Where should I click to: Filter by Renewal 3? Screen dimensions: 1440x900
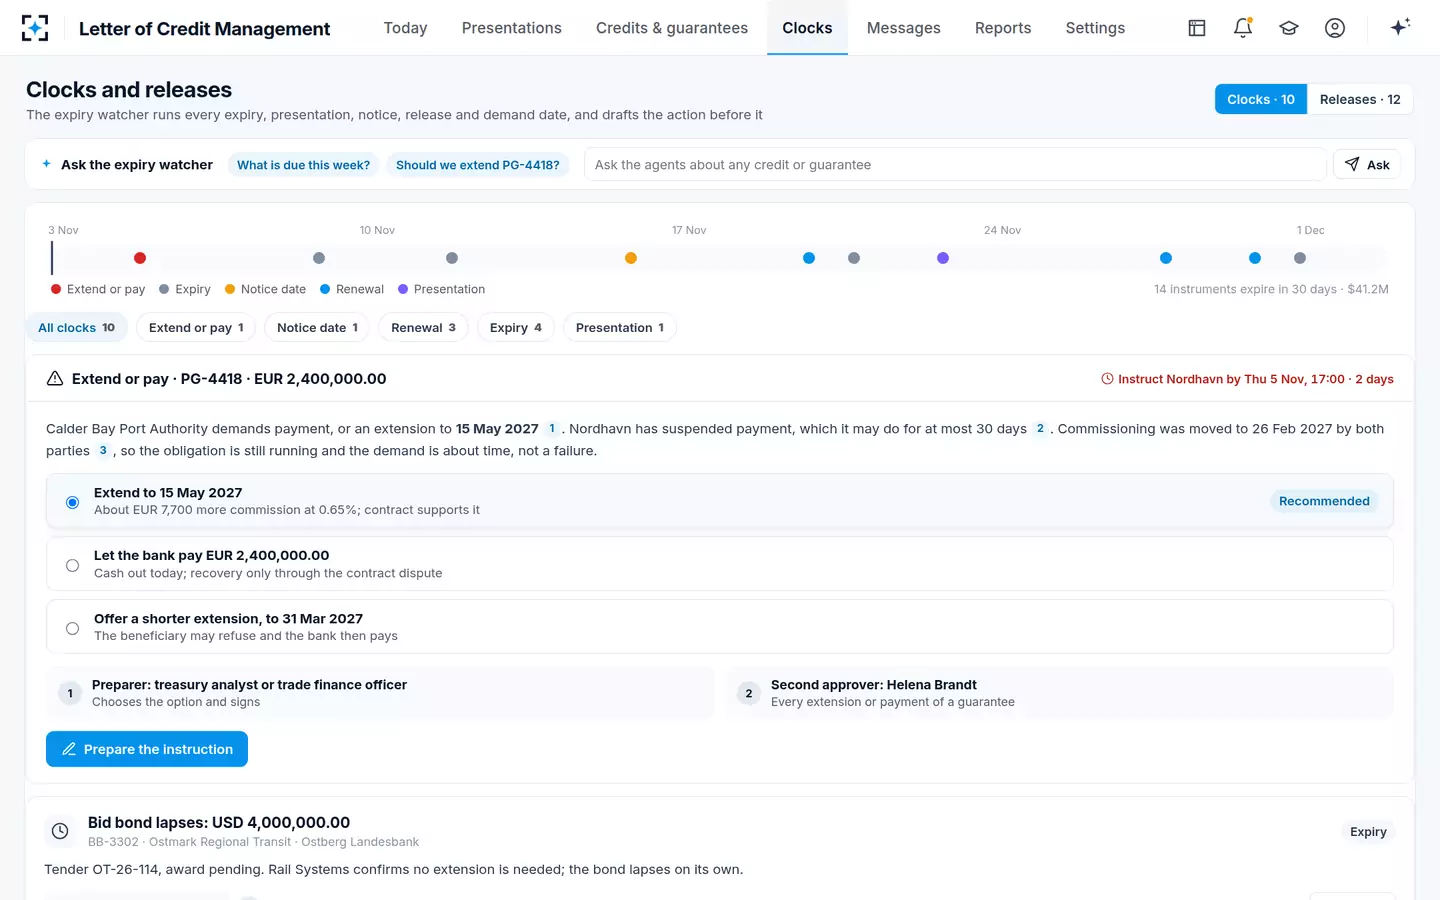423,328
